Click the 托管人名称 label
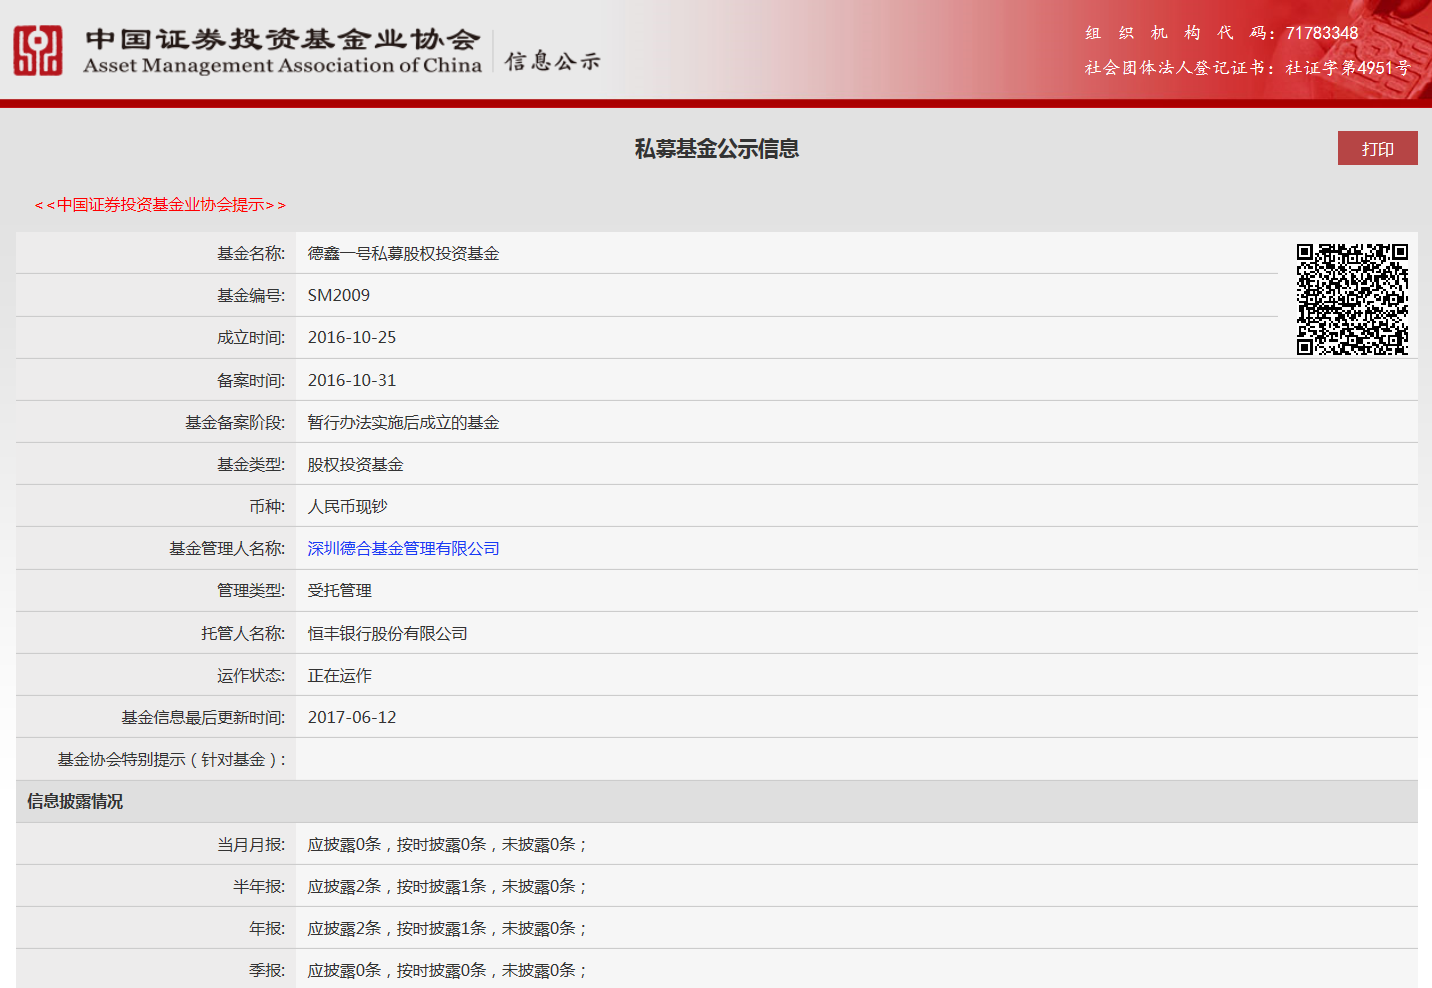Image resolution: width=1432 pixels, height=988 pixels. point(243,633)
